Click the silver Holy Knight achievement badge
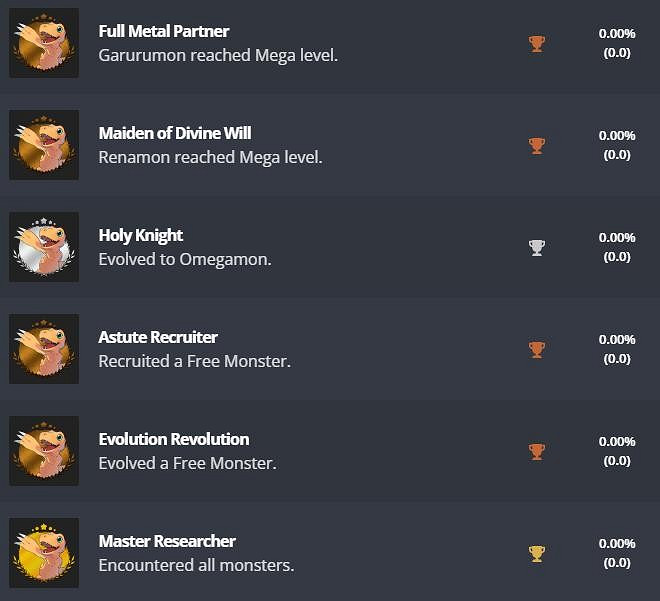 coord(44,247)
